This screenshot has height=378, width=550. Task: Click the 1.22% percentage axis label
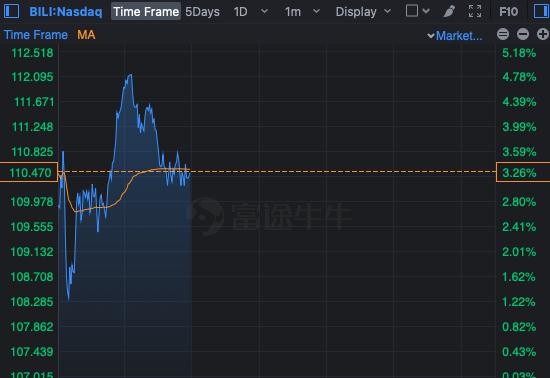519,302
